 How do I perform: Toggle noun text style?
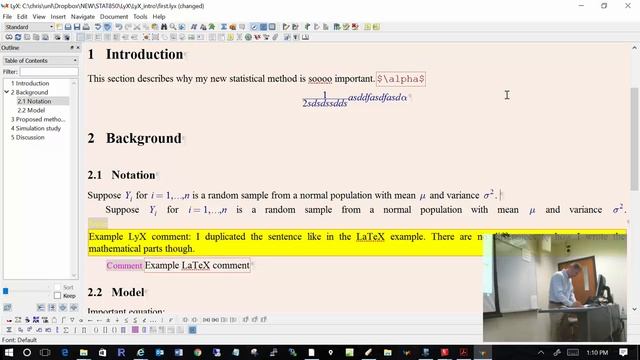203,27
